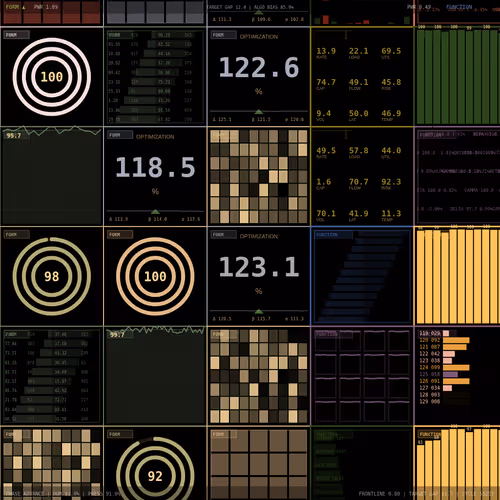
Task: Click the ALGO BIAS 85.9% header text
Action: point(274,7)
